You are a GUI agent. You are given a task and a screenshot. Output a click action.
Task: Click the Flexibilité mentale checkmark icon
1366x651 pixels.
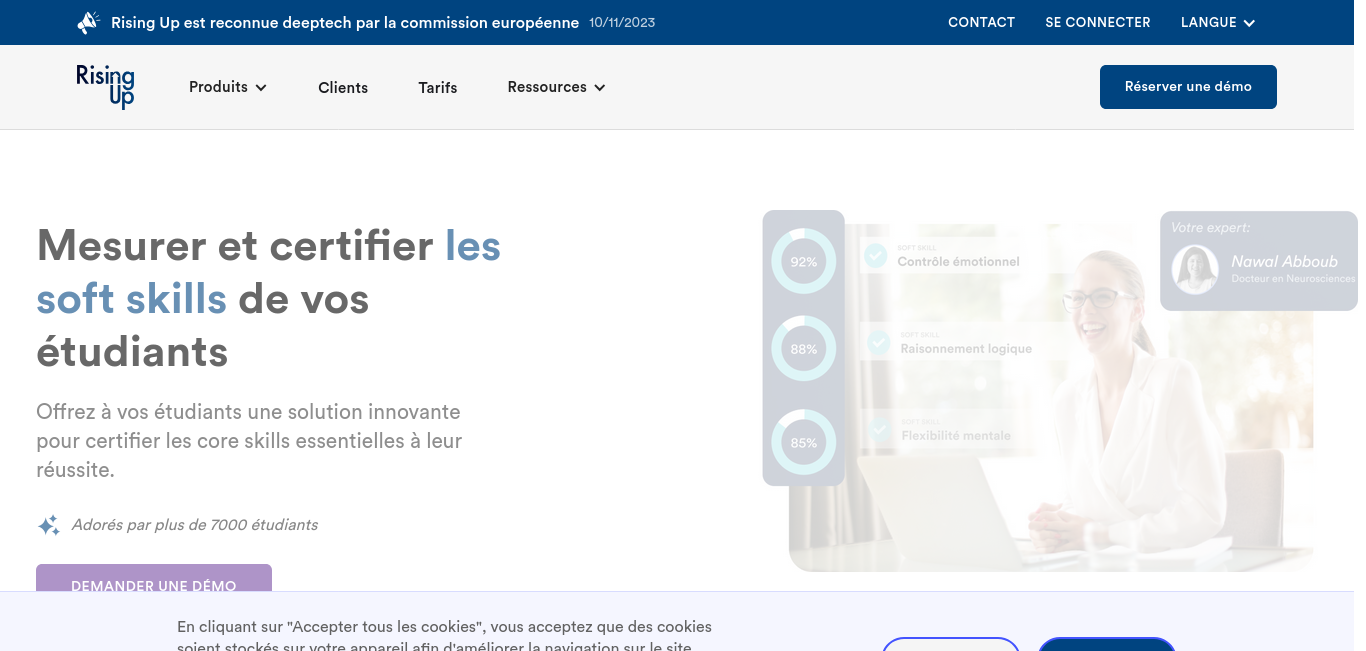[x=880, y=430]
